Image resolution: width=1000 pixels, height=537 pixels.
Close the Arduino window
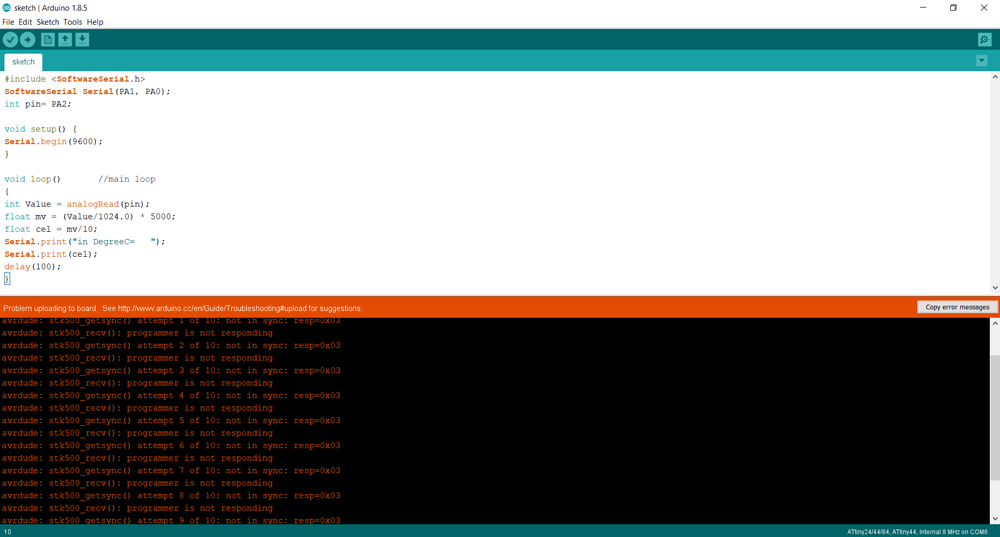click(983, 8)
